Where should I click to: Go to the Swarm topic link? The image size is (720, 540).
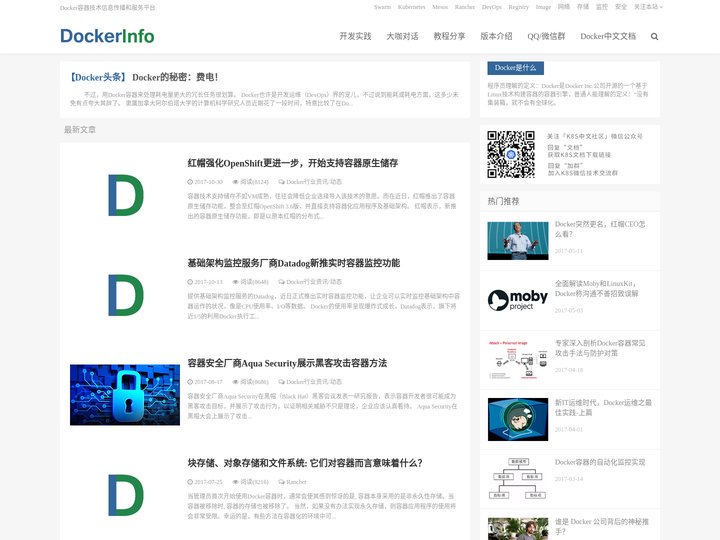382,7
